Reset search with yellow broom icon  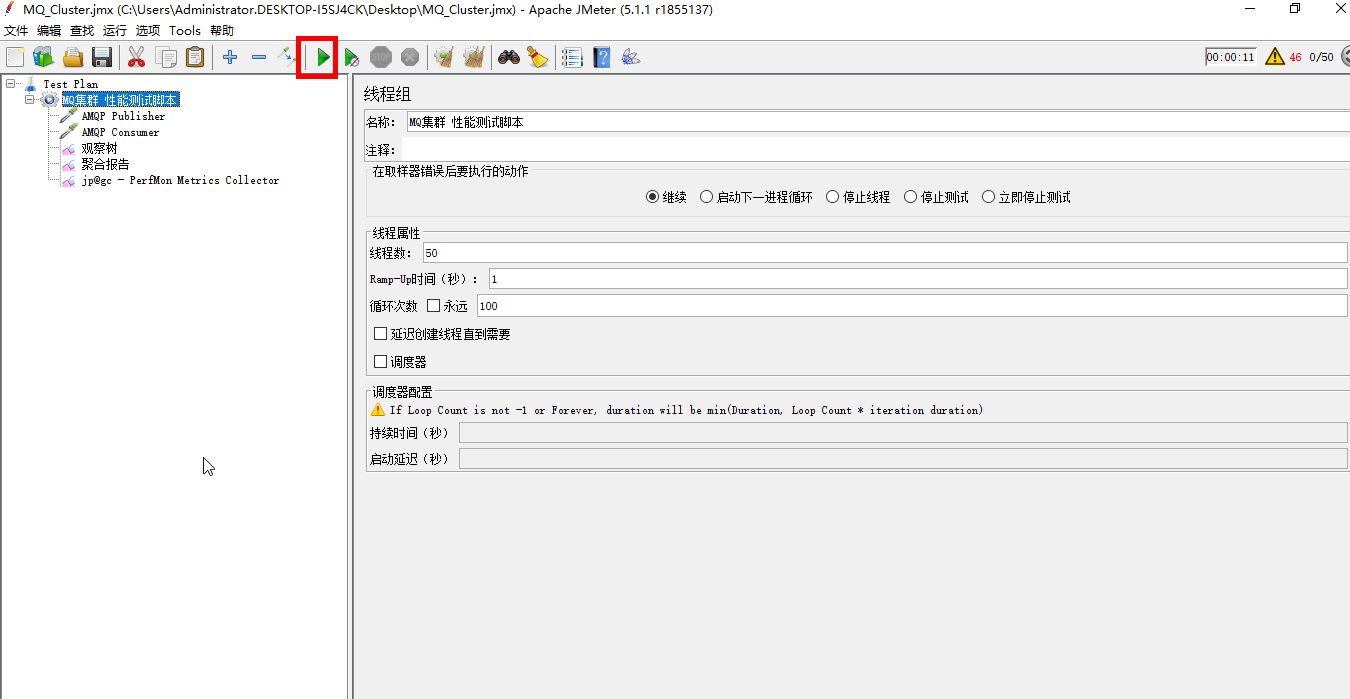click(x=538, y=57)
